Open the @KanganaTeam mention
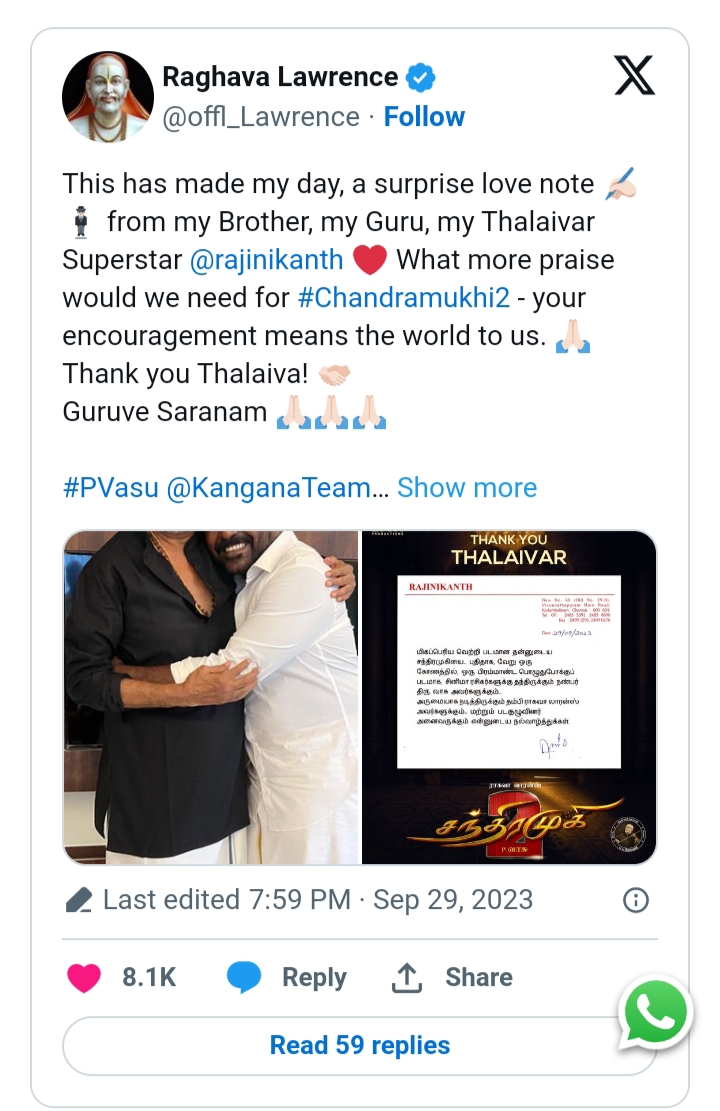Viewport: 720px width, 1111px height. pos(269,488)
